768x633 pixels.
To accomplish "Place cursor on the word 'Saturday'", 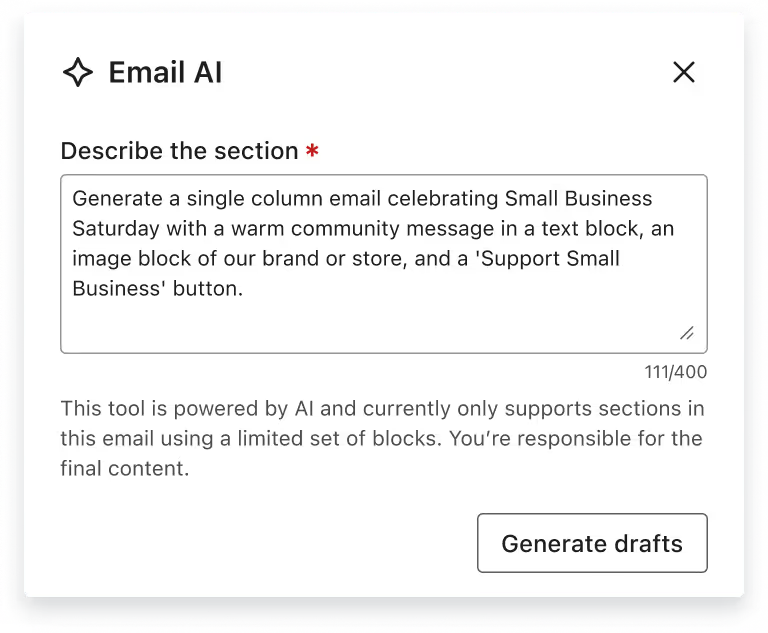I will (x=113, y=229).
